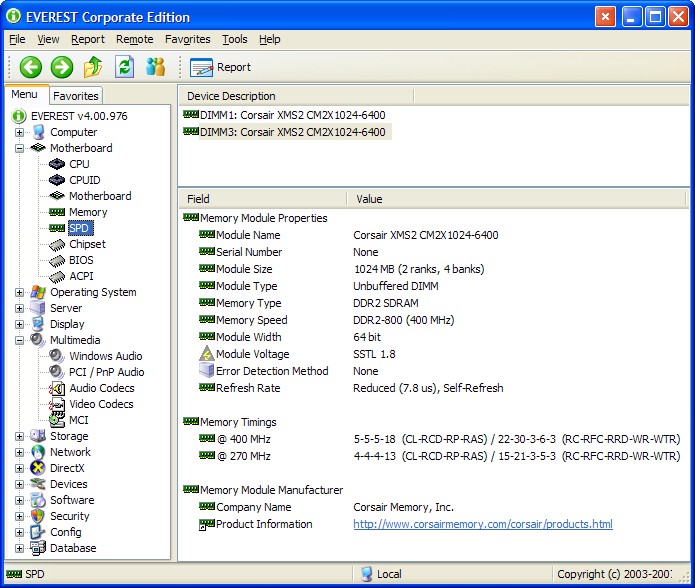Image resolution: width=695 pixels, height=588 pixels.
Task: Click the Value column header
Action: point(516,199)
